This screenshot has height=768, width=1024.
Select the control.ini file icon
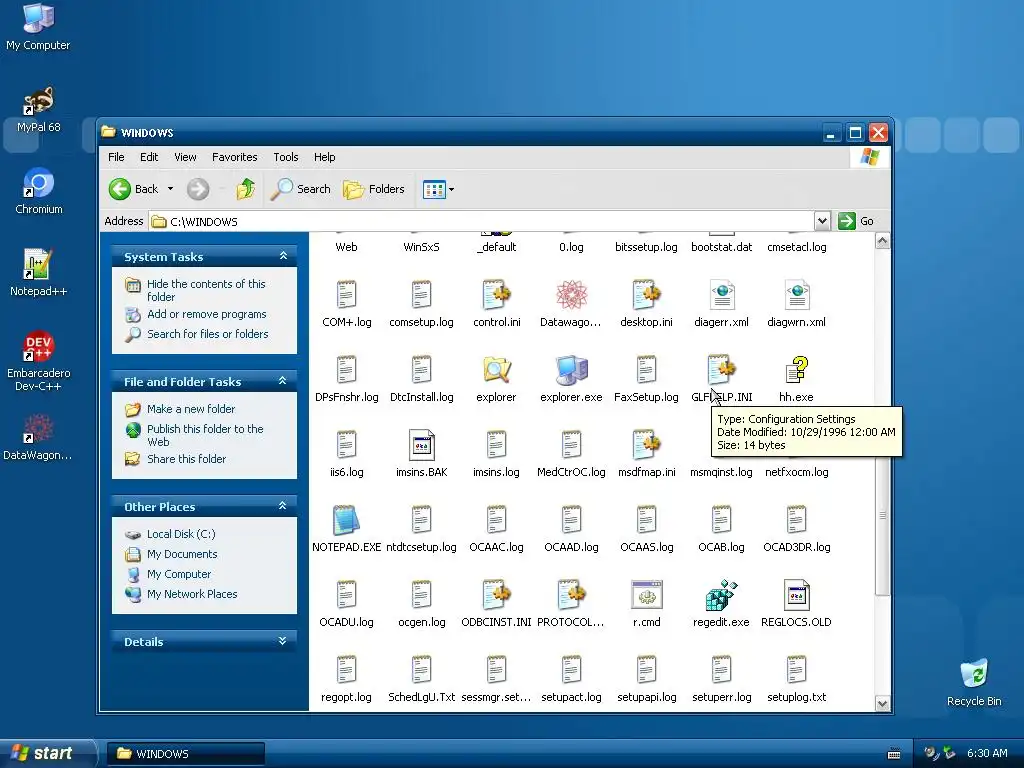click(496, 295)
